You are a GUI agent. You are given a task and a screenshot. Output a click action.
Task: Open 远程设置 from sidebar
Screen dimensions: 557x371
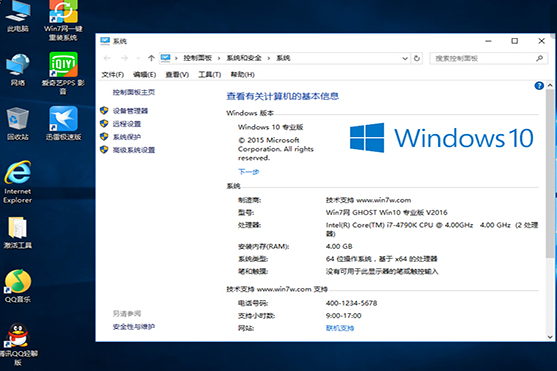(x=127, y=124)
